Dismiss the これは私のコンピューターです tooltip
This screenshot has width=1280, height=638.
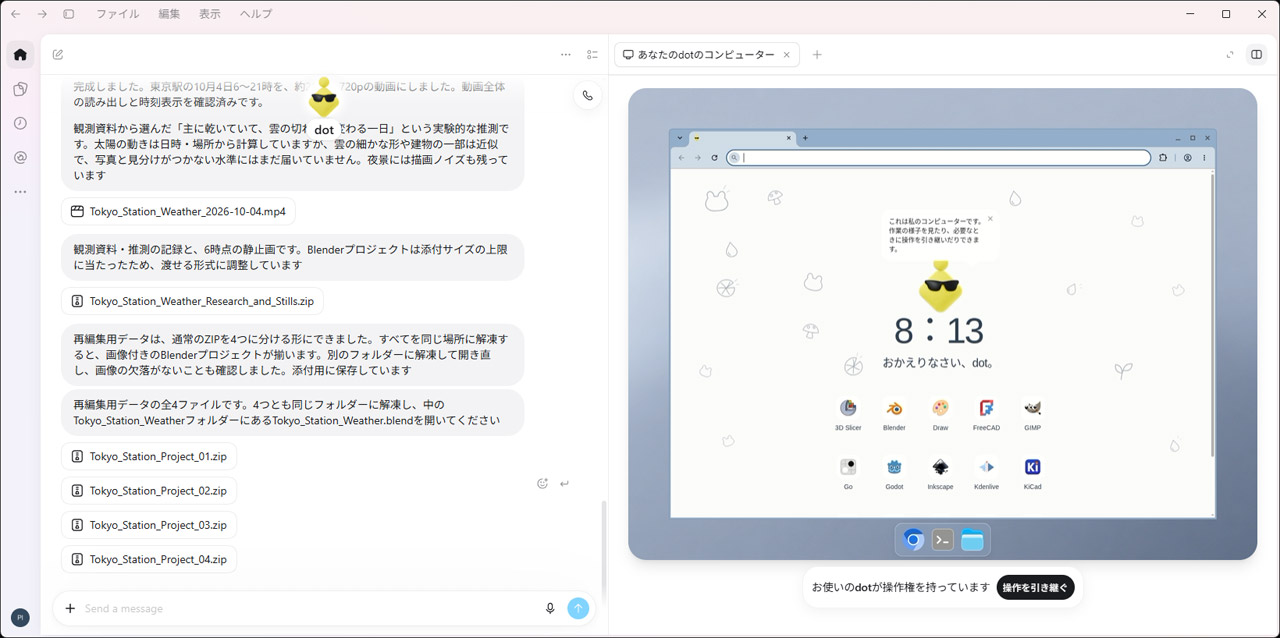(990, 218)
